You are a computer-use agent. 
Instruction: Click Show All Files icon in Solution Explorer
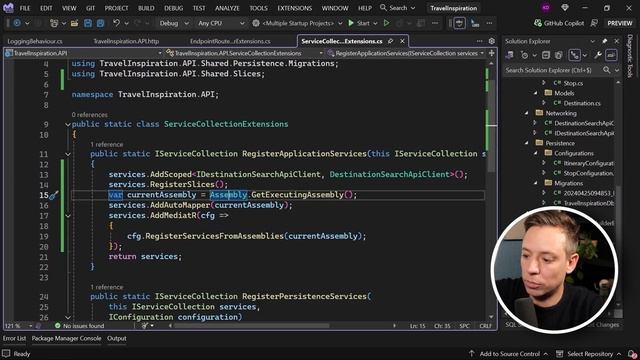point(558,55)
